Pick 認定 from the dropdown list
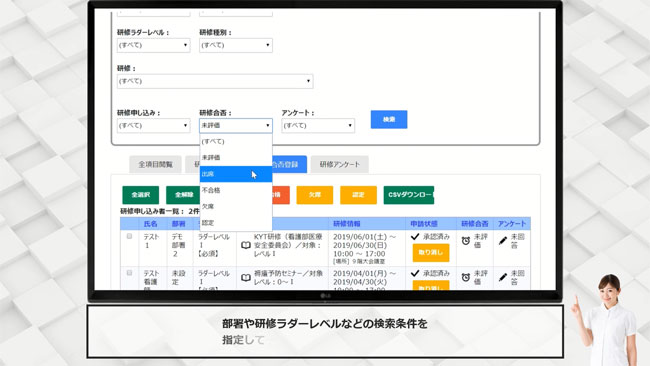 236,223
